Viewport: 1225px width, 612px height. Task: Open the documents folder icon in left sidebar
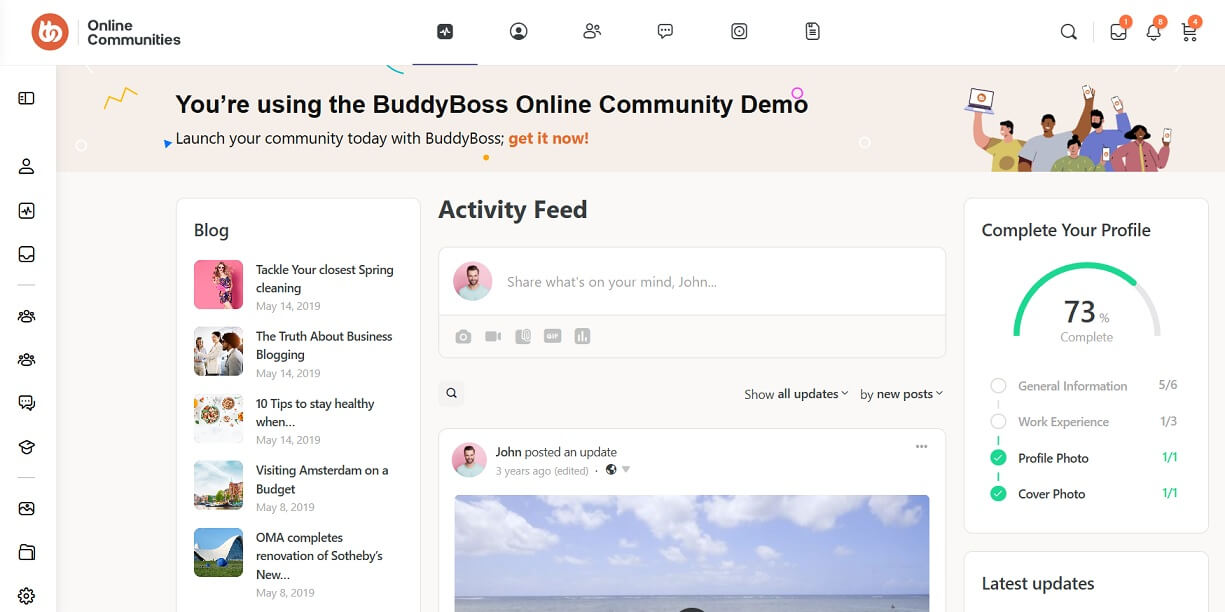(x=27, y=552)
